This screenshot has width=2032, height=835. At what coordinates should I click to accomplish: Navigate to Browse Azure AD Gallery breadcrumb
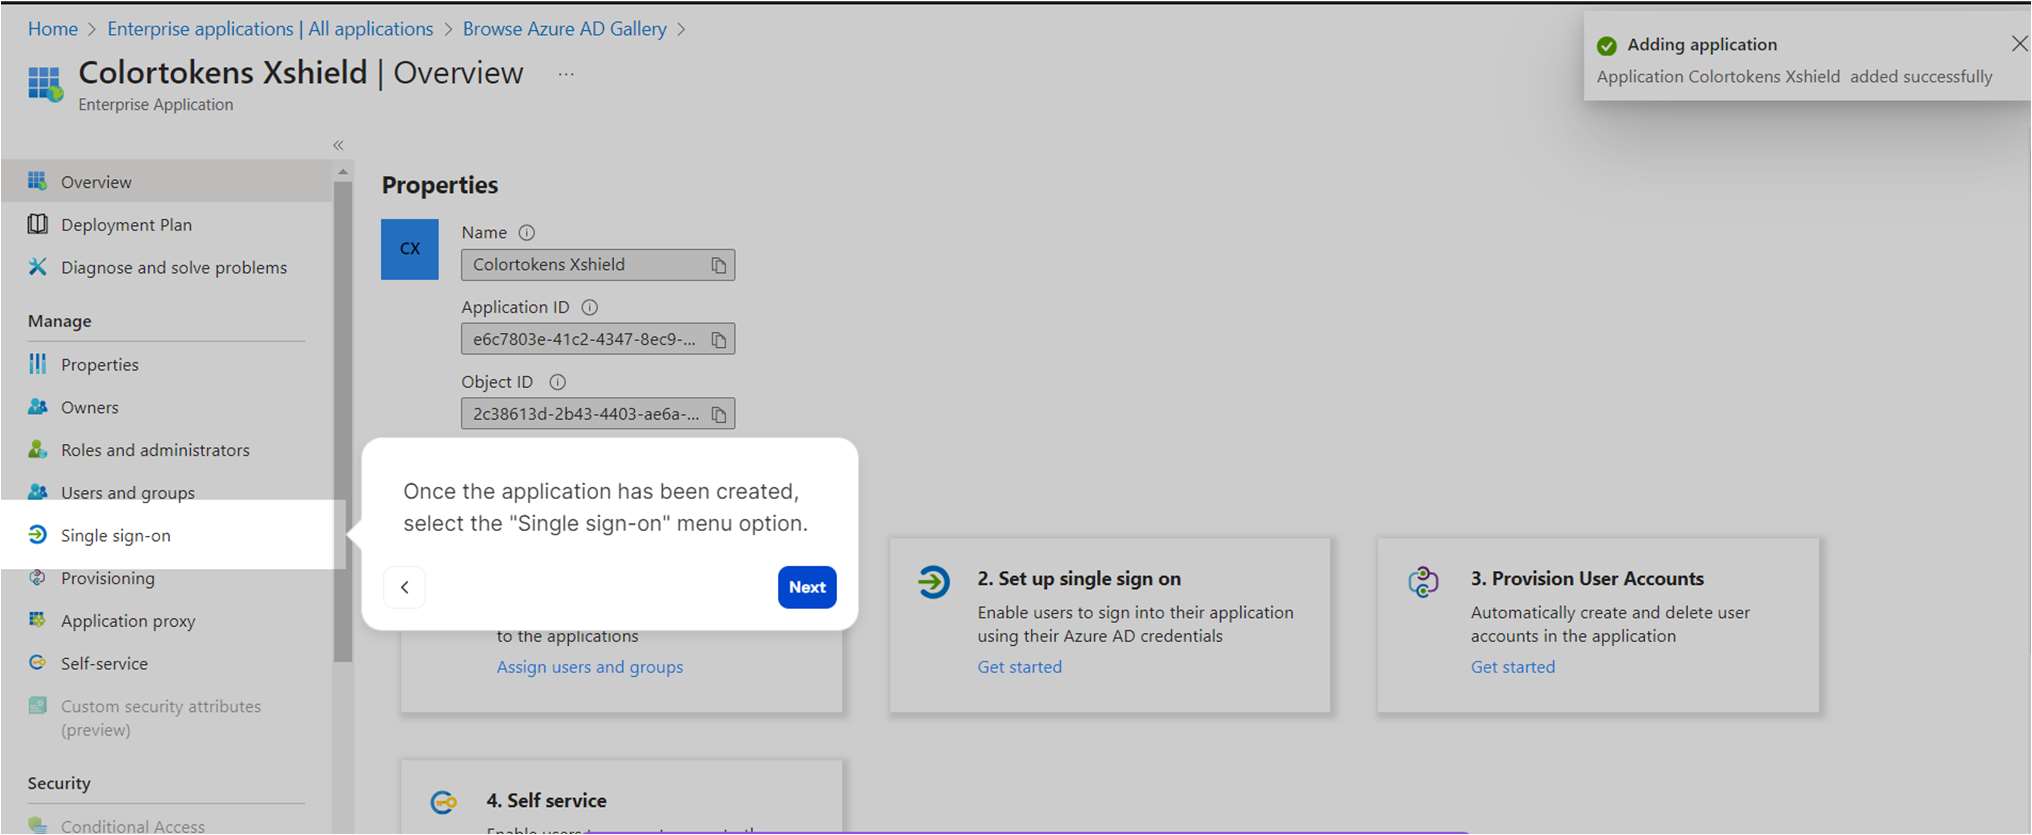tap(564, 29)
